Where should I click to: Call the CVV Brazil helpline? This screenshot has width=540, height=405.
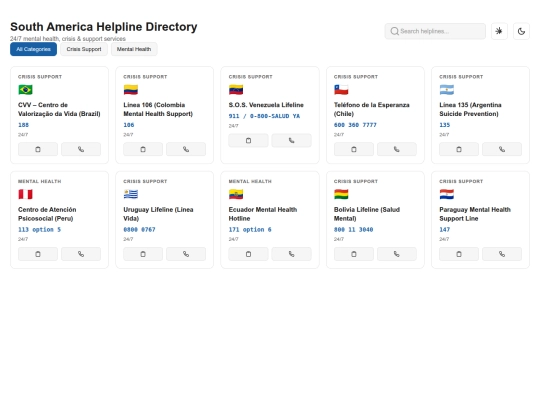click(x=81, y=149)
